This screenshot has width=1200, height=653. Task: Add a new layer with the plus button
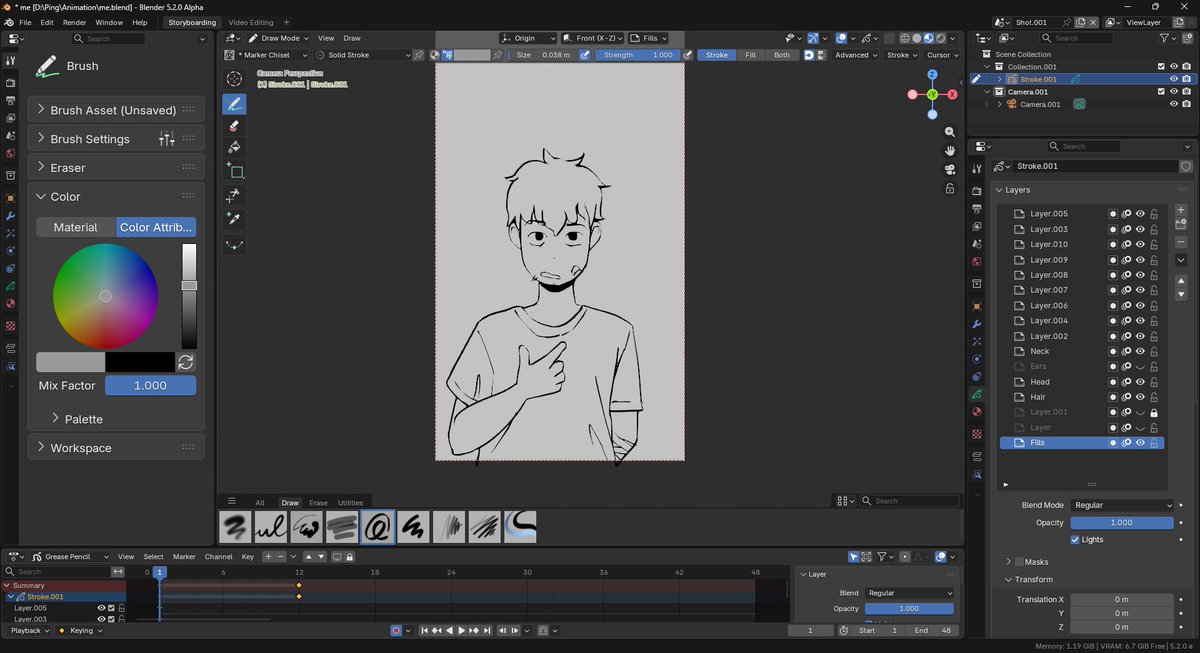point(1181,210)
